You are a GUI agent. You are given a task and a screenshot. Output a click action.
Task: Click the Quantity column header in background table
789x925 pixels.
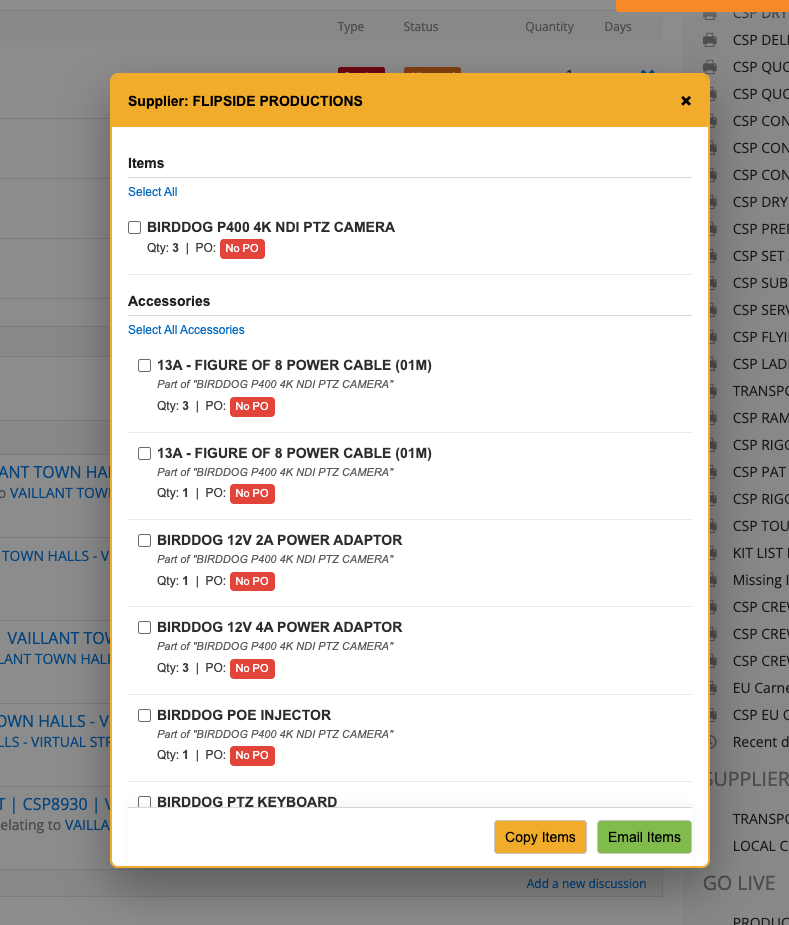click(549, 27)
